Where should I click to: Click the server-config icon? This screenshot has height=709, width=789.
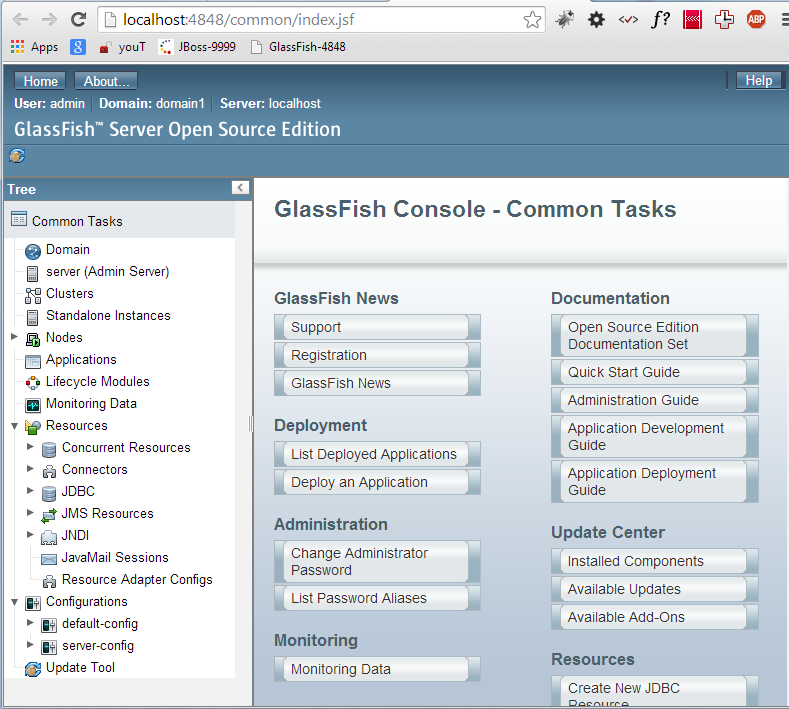point(49,647)
